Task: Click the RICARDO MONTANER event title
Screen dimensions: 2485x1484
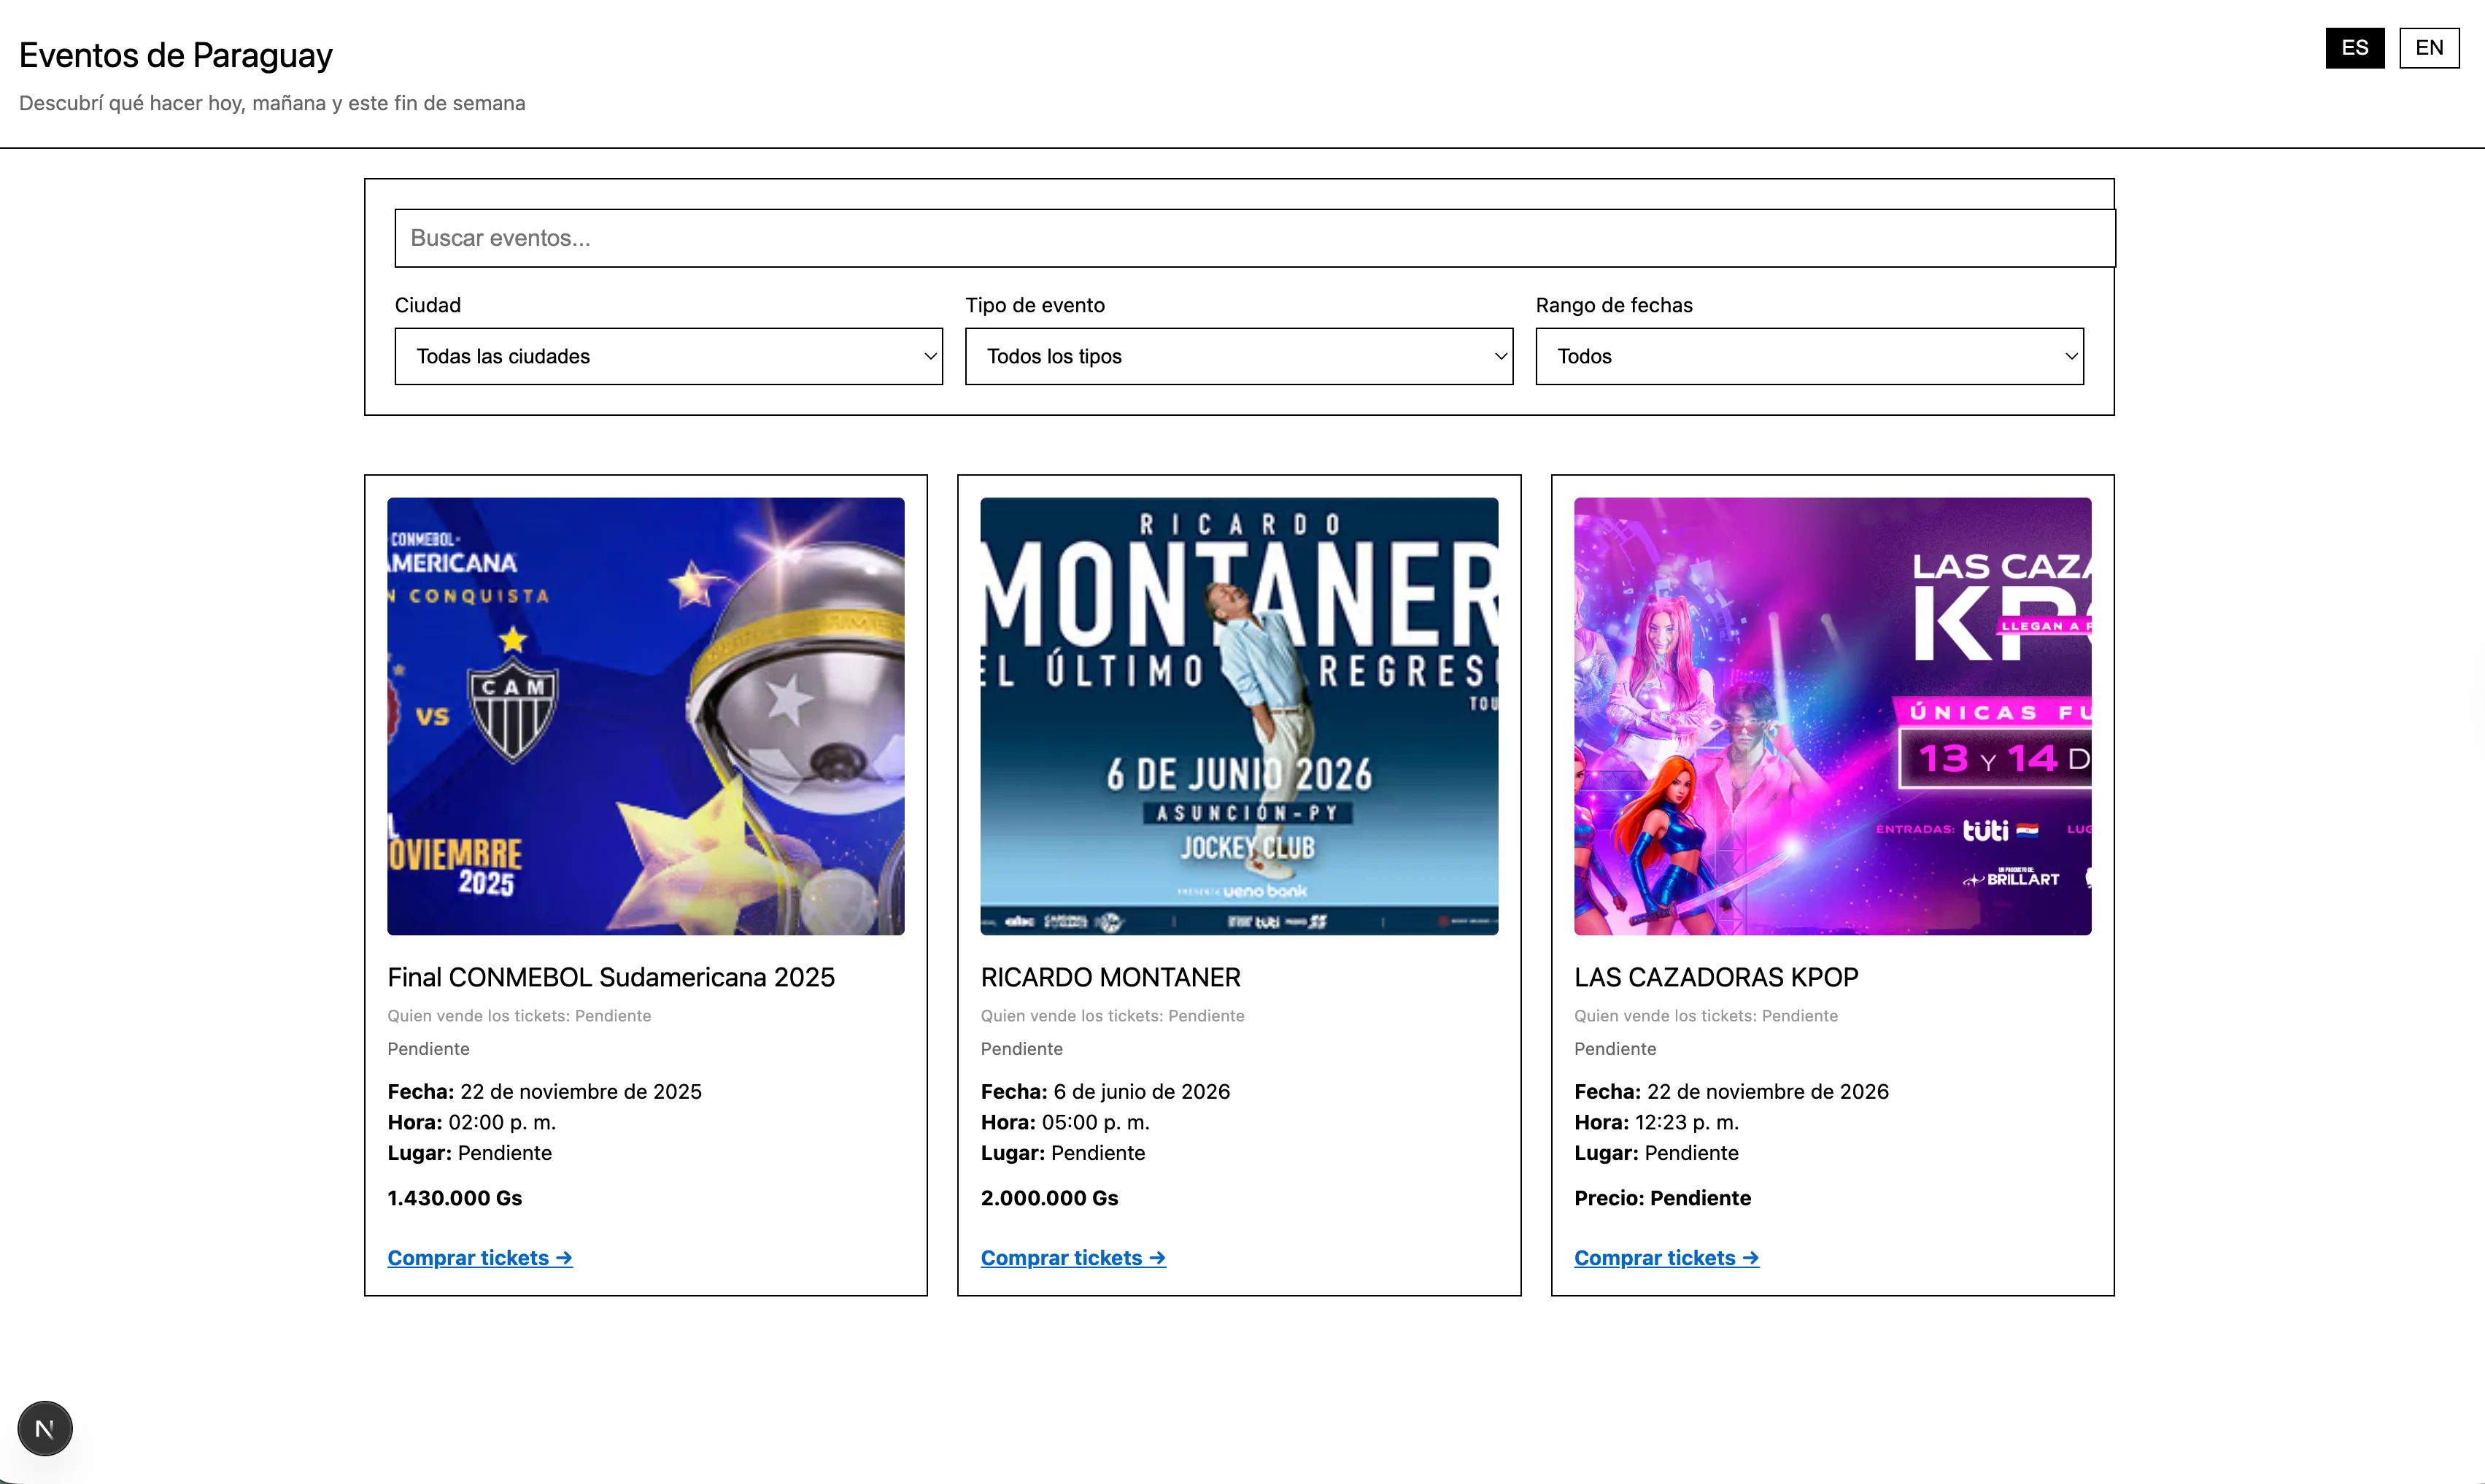Action: (1110, 977)
